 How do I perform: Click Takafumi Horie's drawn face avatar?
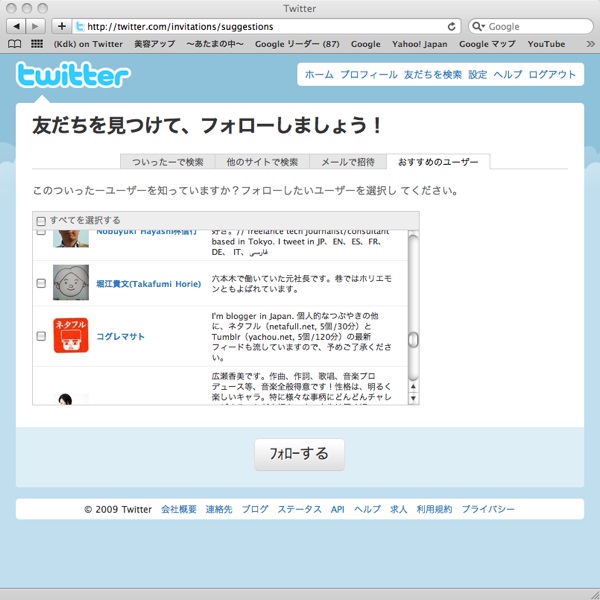coord(71,282)
